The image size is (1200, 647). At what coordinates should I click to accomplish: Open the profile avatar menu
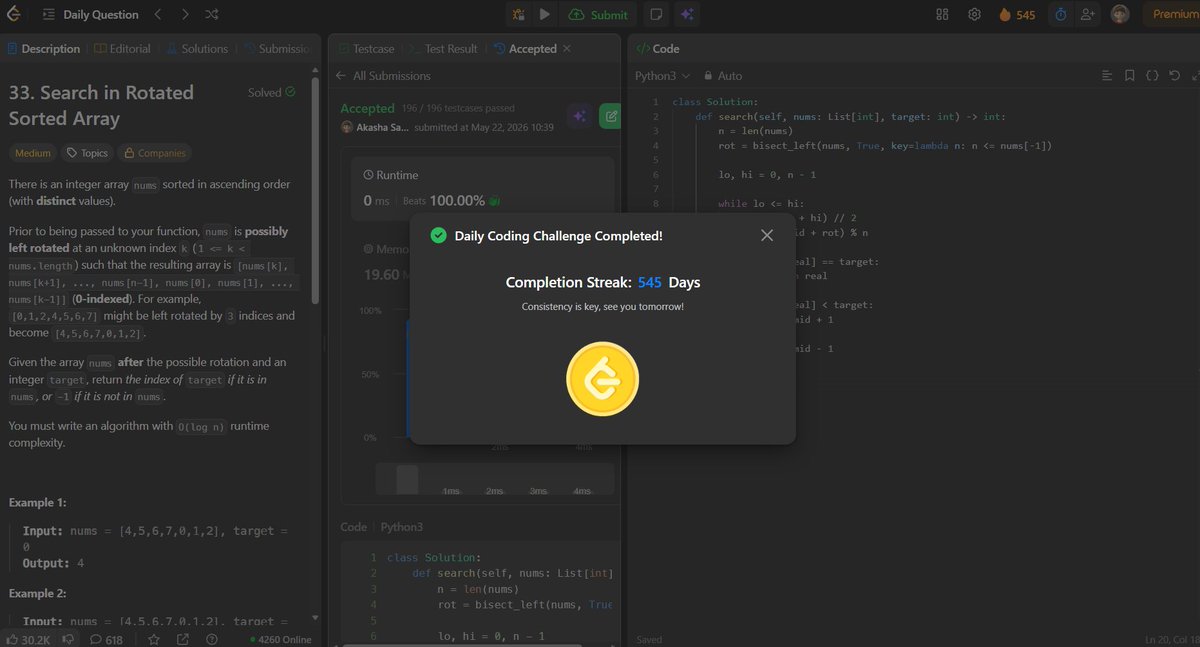coord(1120,14)
